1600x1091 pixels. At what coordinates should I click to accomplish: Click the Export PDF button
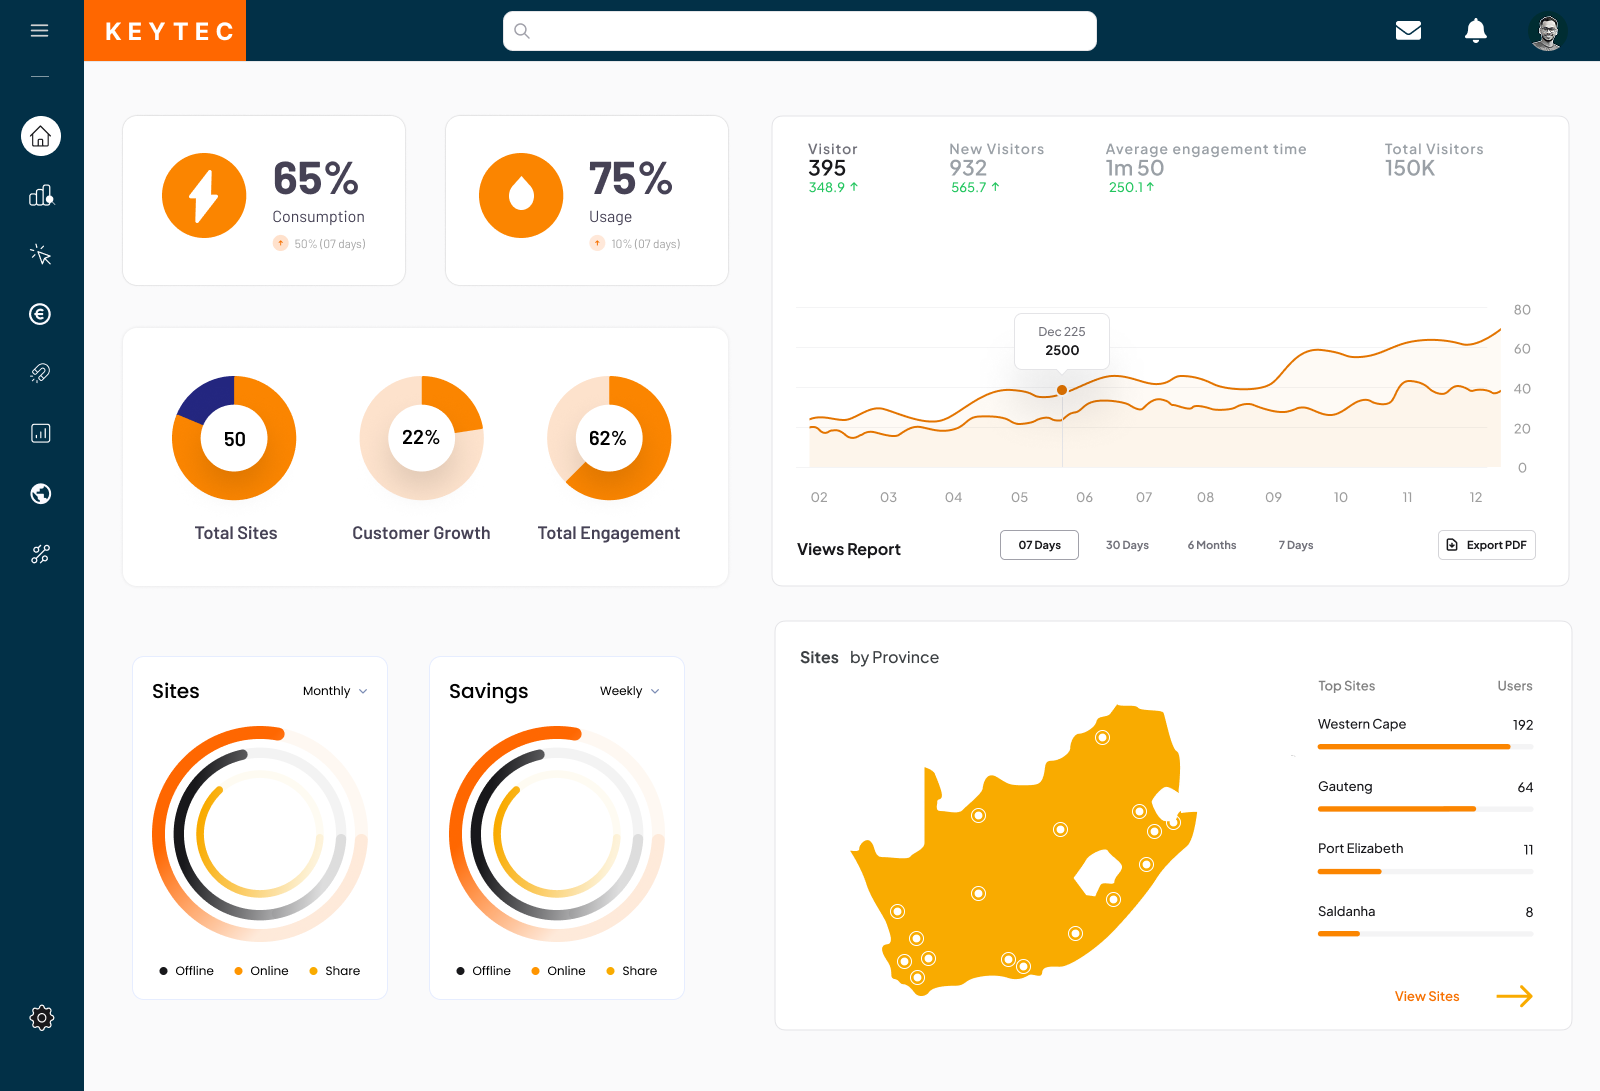click(1486, 545)
